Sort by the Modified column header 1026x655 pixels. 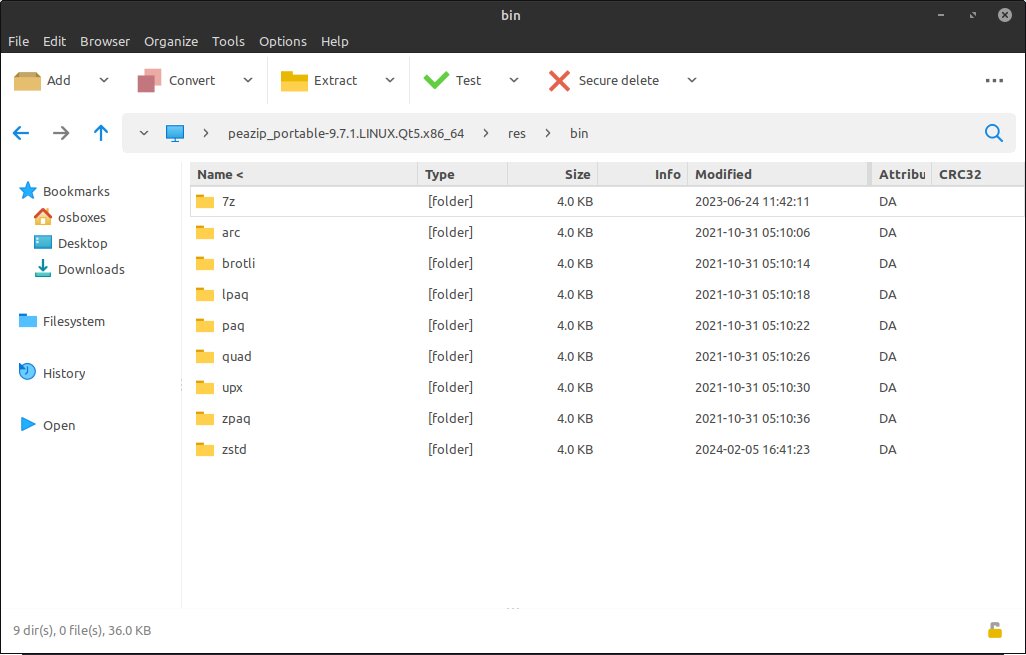coord(779,175)
